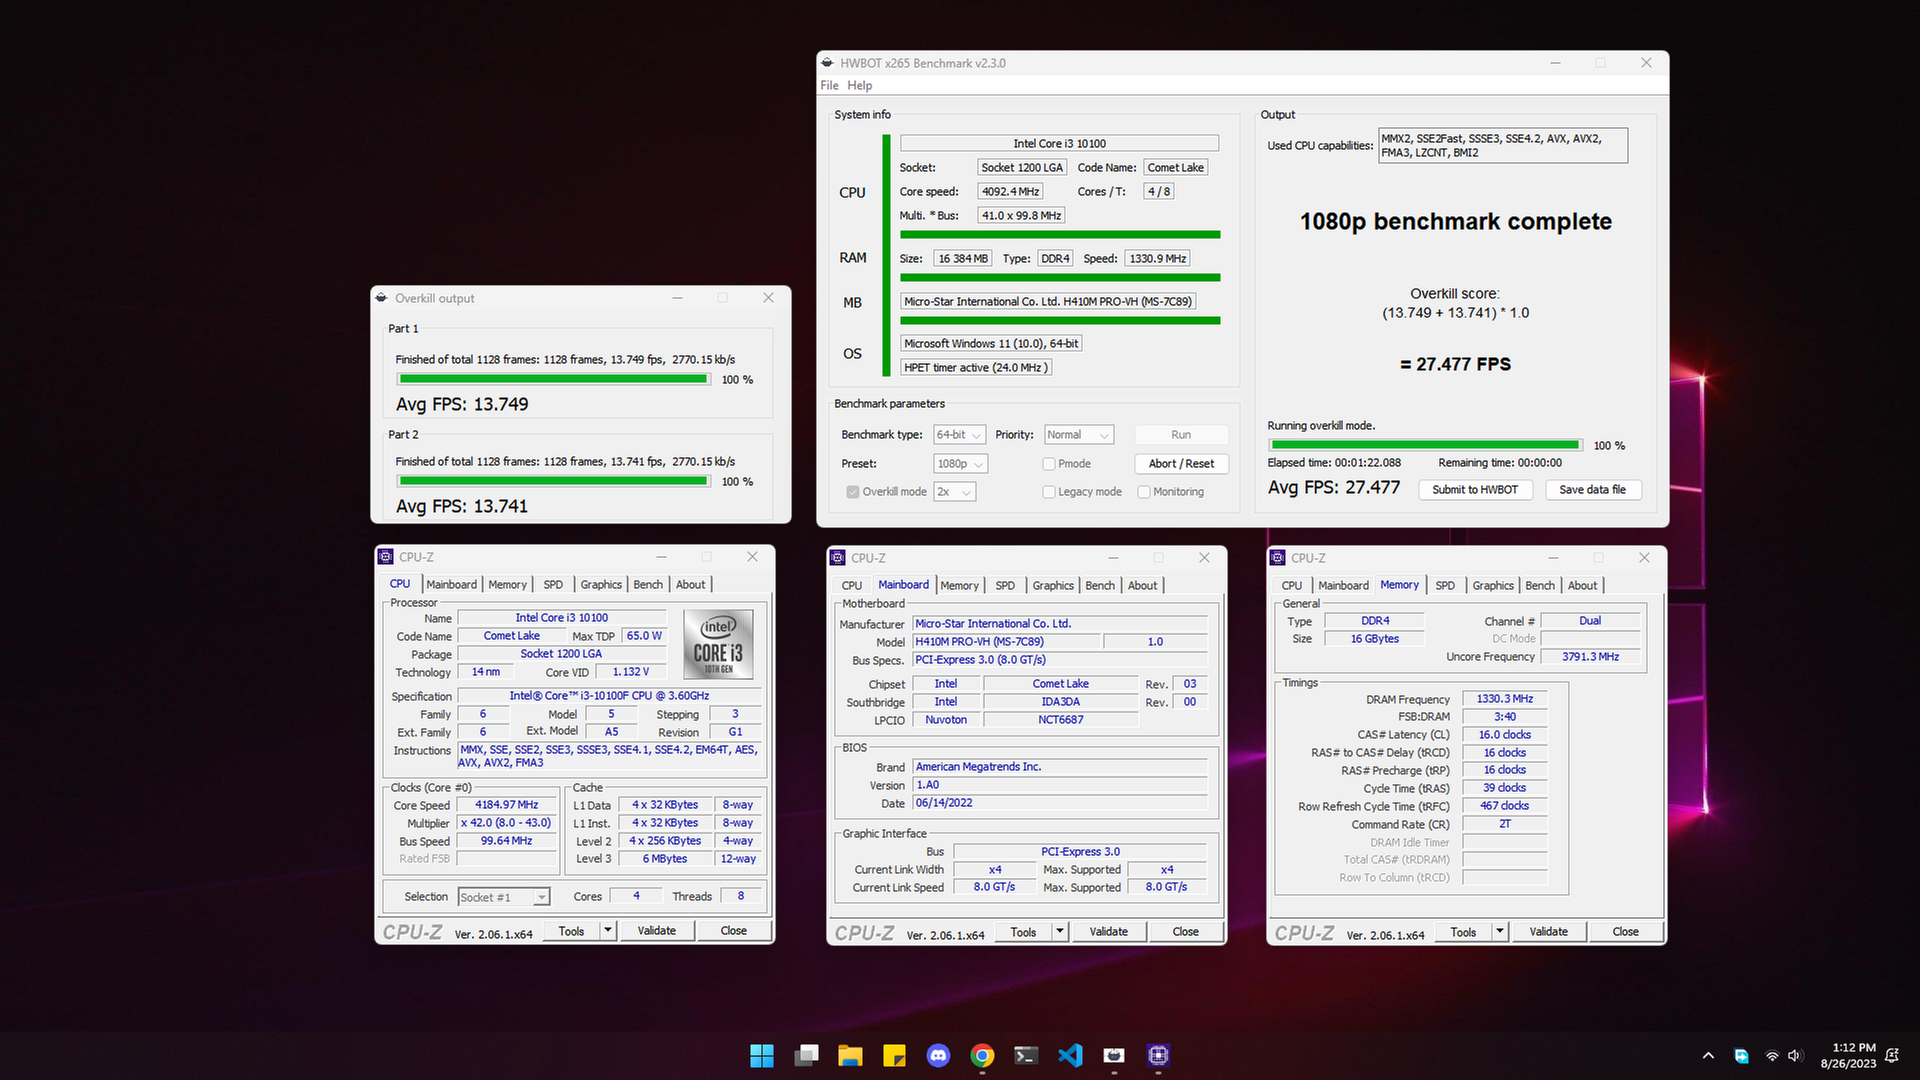This screenshot has height=1080, width=1920.
Task: Expand Tools arrow in Mainboard window
Action: tap(1059, 932)
